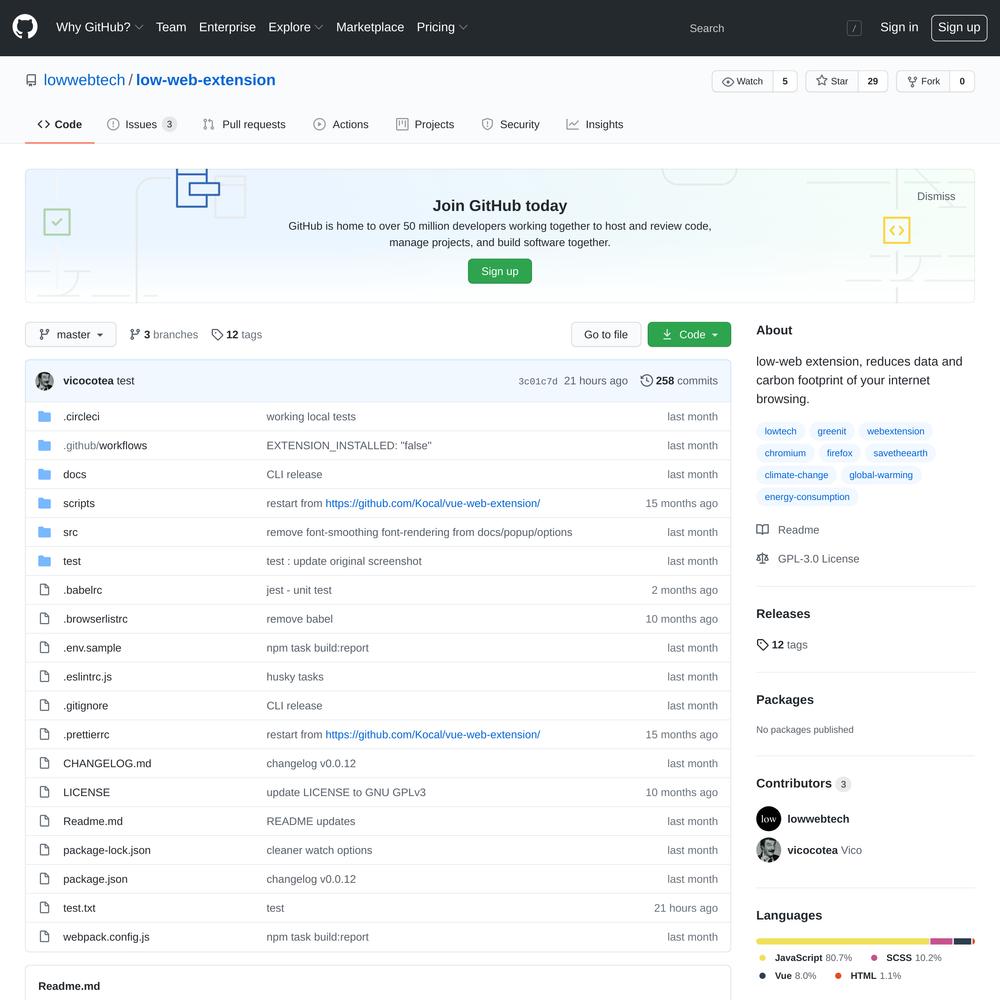Click the scales icon beside GPL-3.0 License
The image size is (1000, 1000).
point(762,559)
